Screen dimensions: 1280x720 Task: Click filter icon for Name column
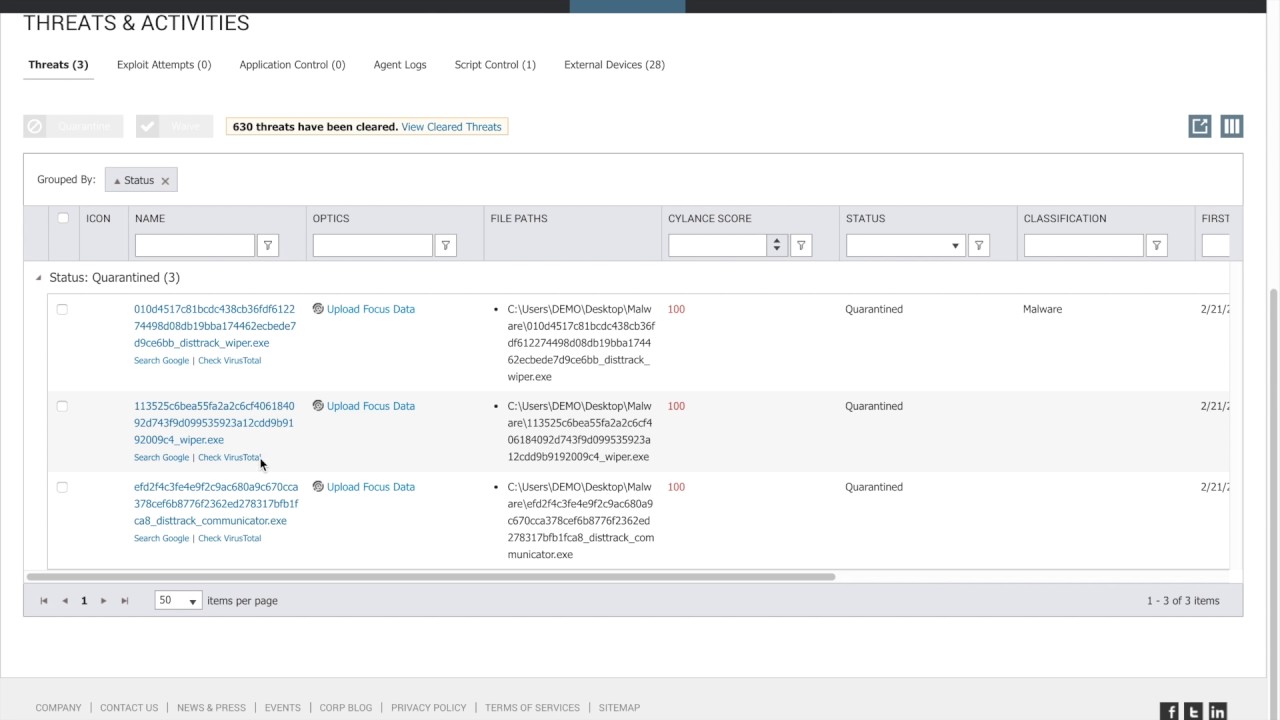[x=268, y=245]
